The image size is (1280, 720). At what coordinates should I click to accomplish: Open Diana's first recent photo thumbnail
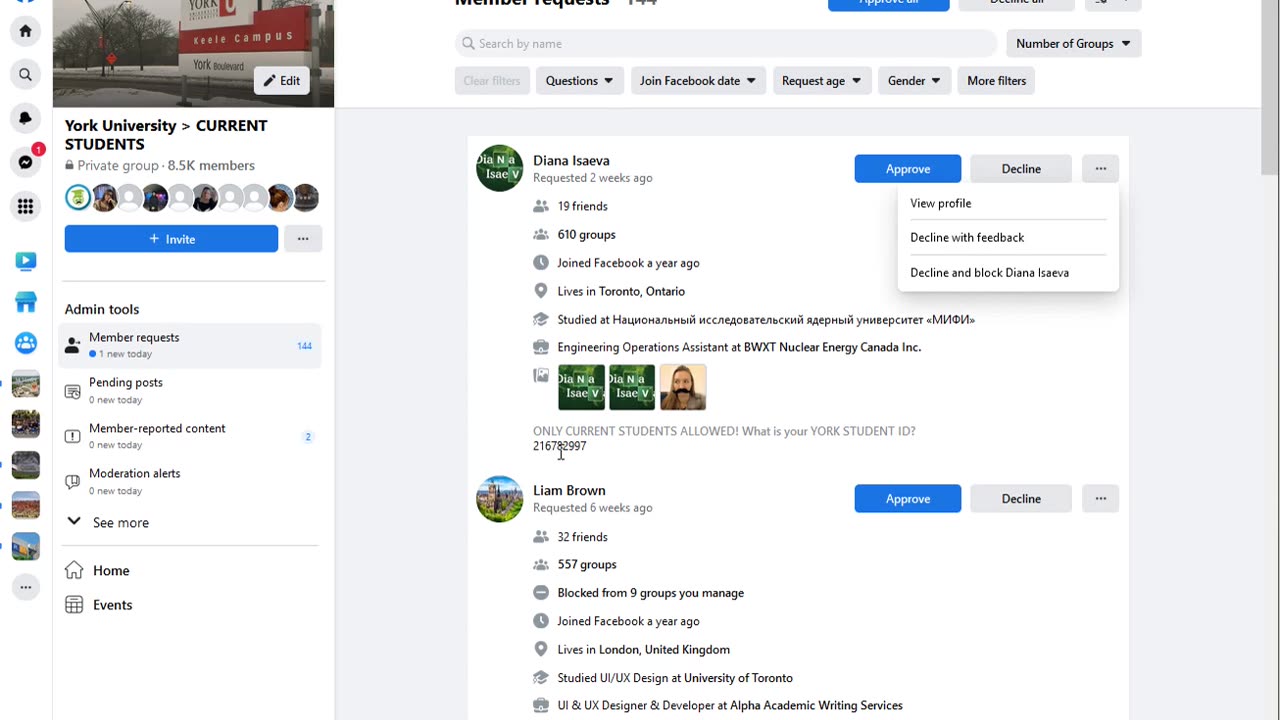(581, 387)
